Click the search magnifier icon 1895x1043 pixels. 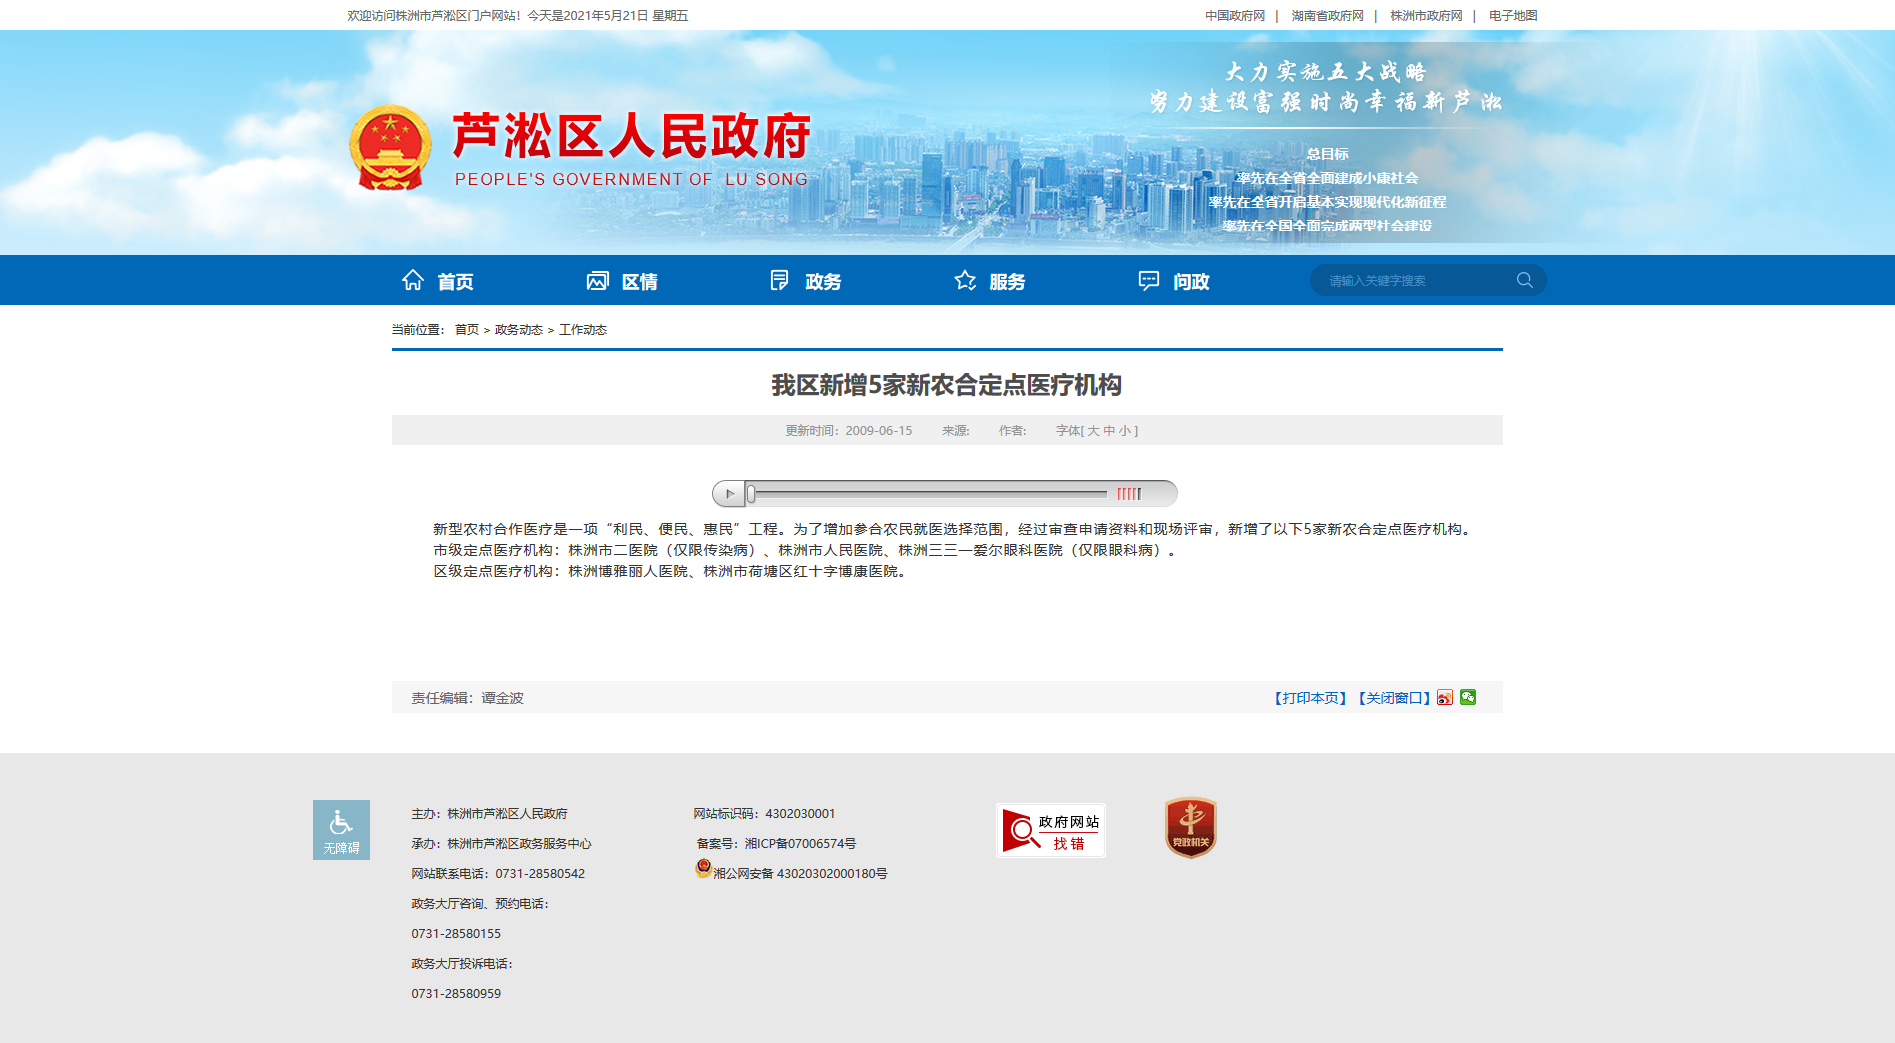click(x=1524, y=280)
